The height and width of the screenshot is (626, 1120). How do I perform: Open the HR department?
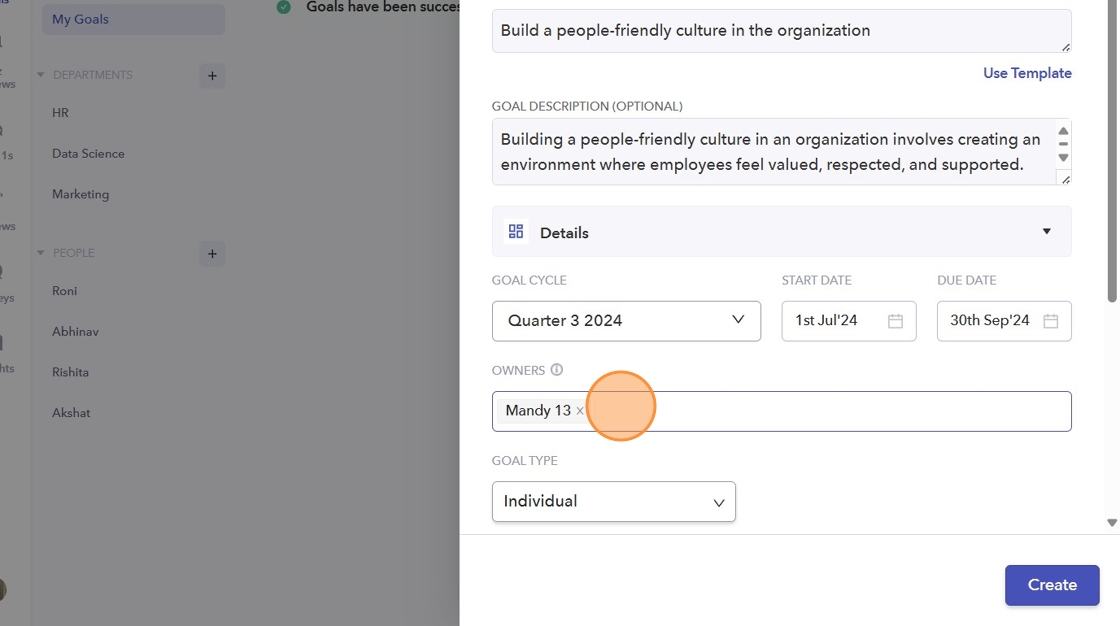click(x=61, y=113)
